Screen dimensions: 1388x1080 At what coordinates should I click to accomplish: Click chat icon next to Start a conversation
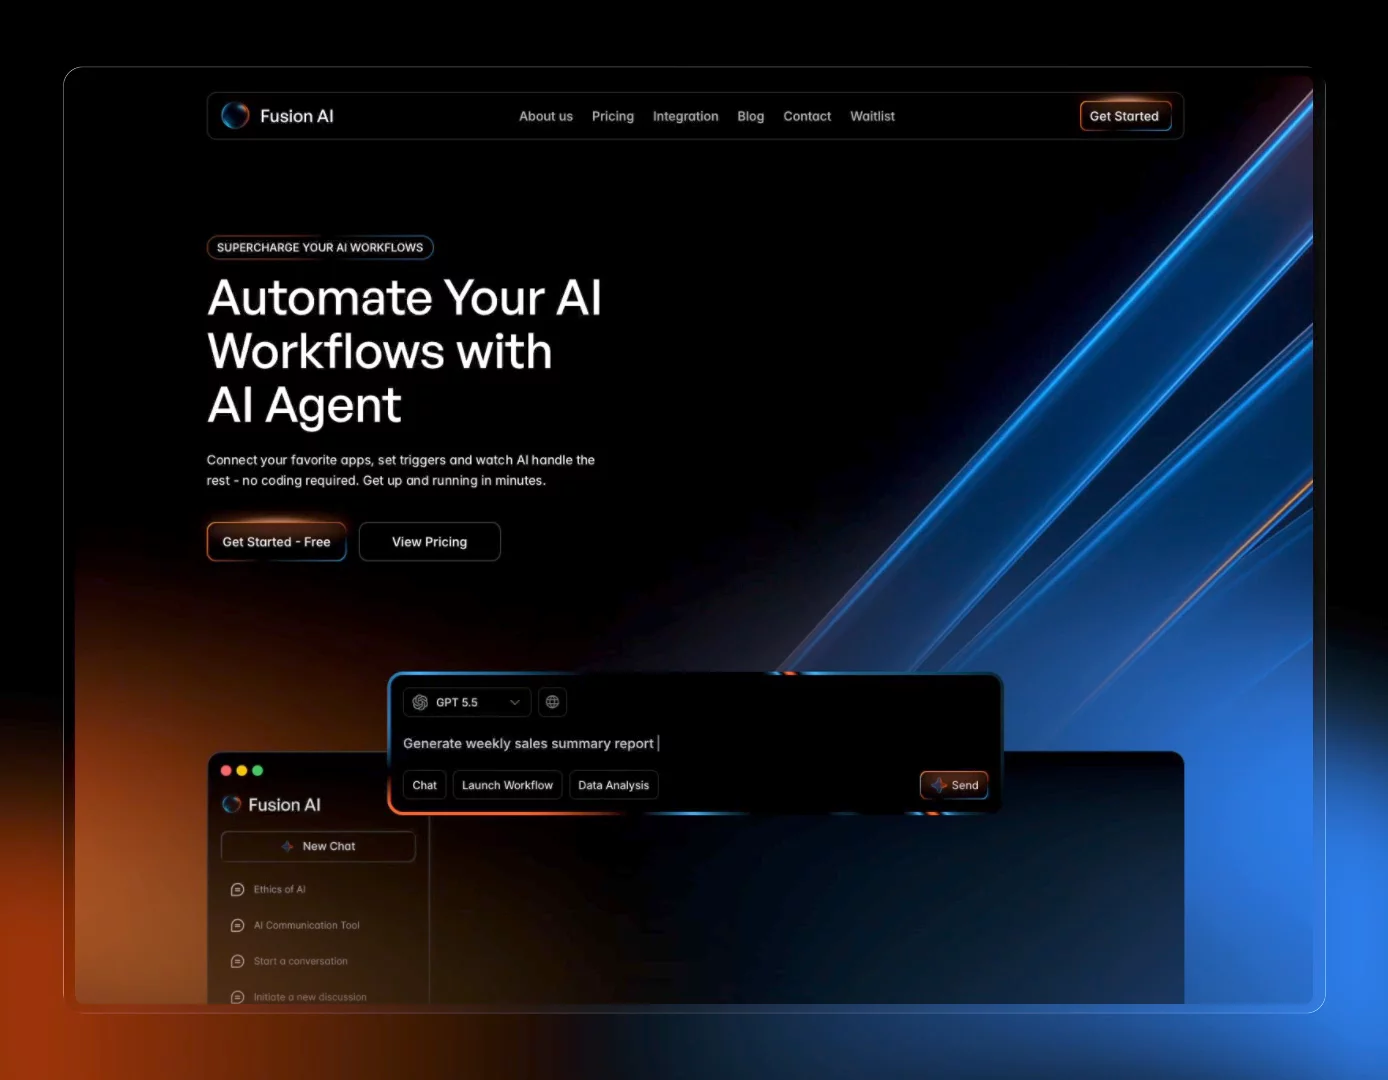point(237,961)
